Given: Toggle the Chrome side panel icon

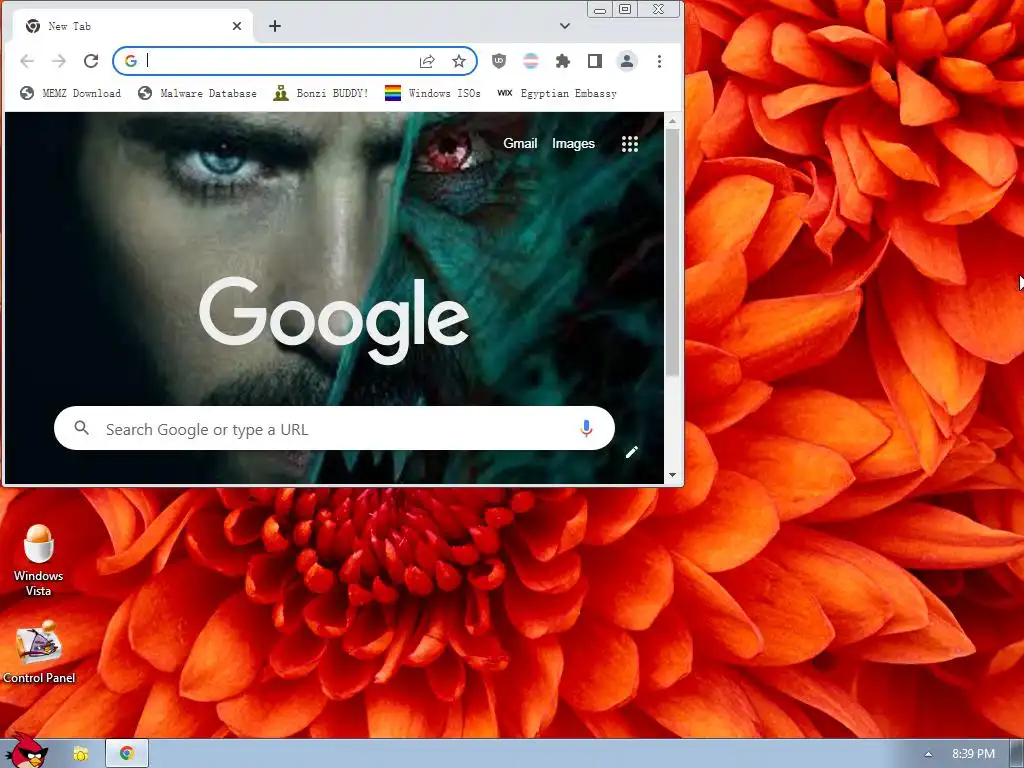Looking at the screenshot, I should tap(594, 61).
